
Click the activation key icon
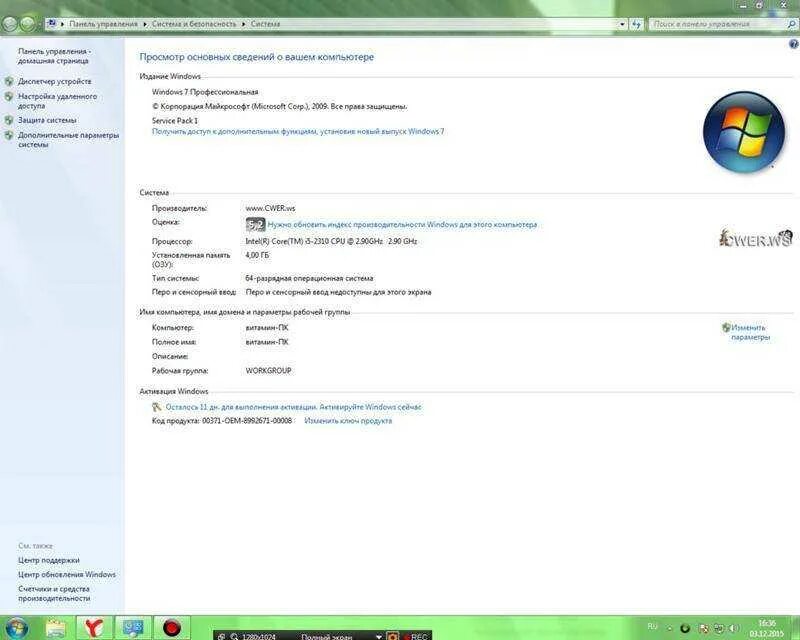(157, 407)
